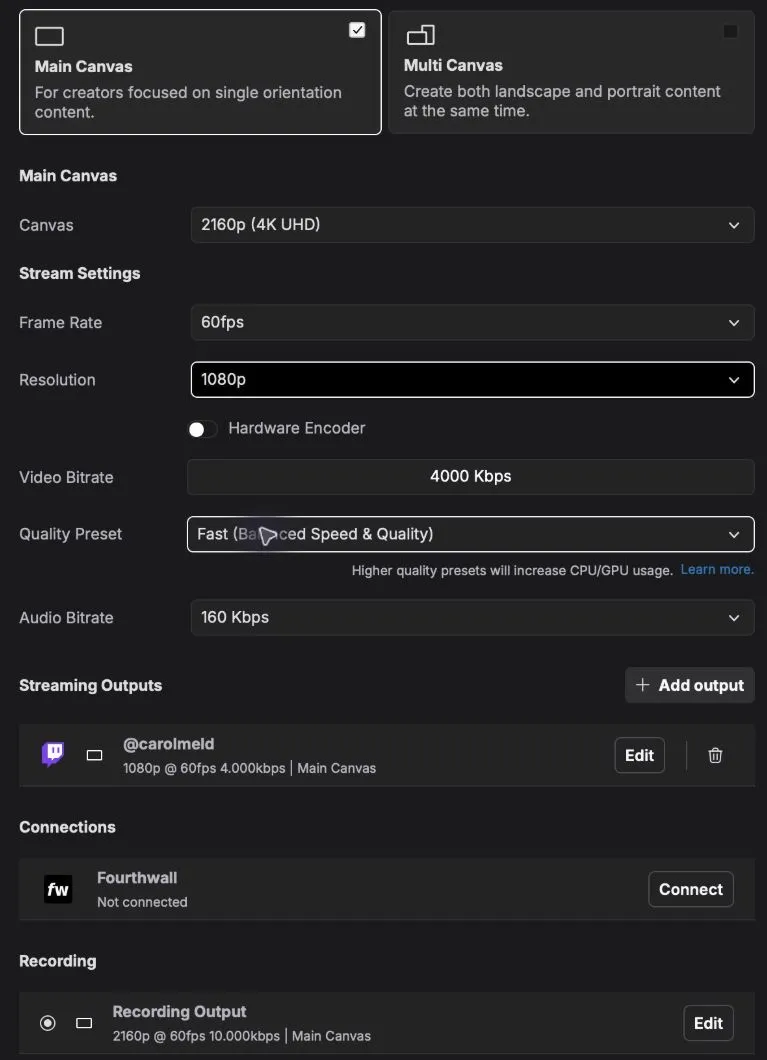Click the canvas rectangle icon beside @carolmeld
This screenshot has height=1060, width=767.
95,755
